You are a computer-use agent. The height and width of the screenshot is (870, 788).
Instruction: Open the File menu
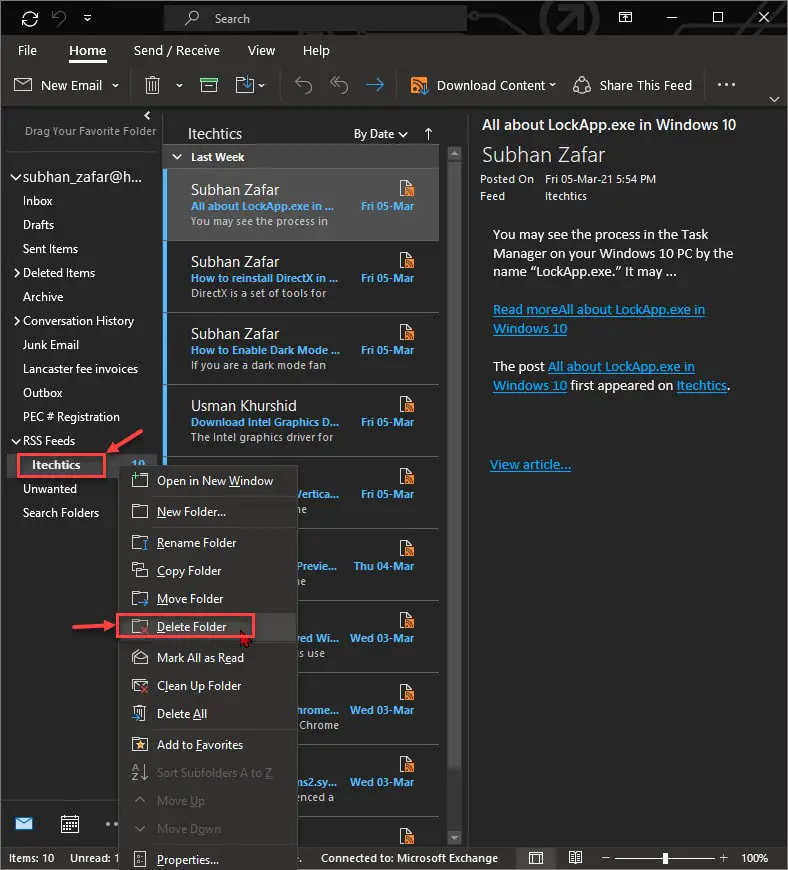click(x=27, y=50)
